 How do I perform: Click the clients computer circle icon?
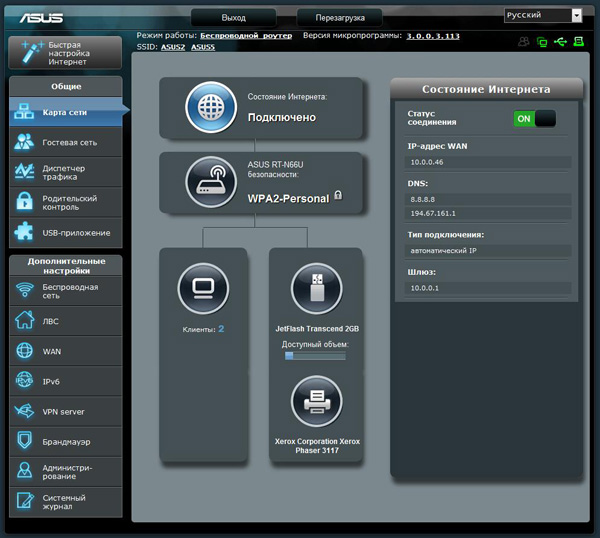[203, 288]
